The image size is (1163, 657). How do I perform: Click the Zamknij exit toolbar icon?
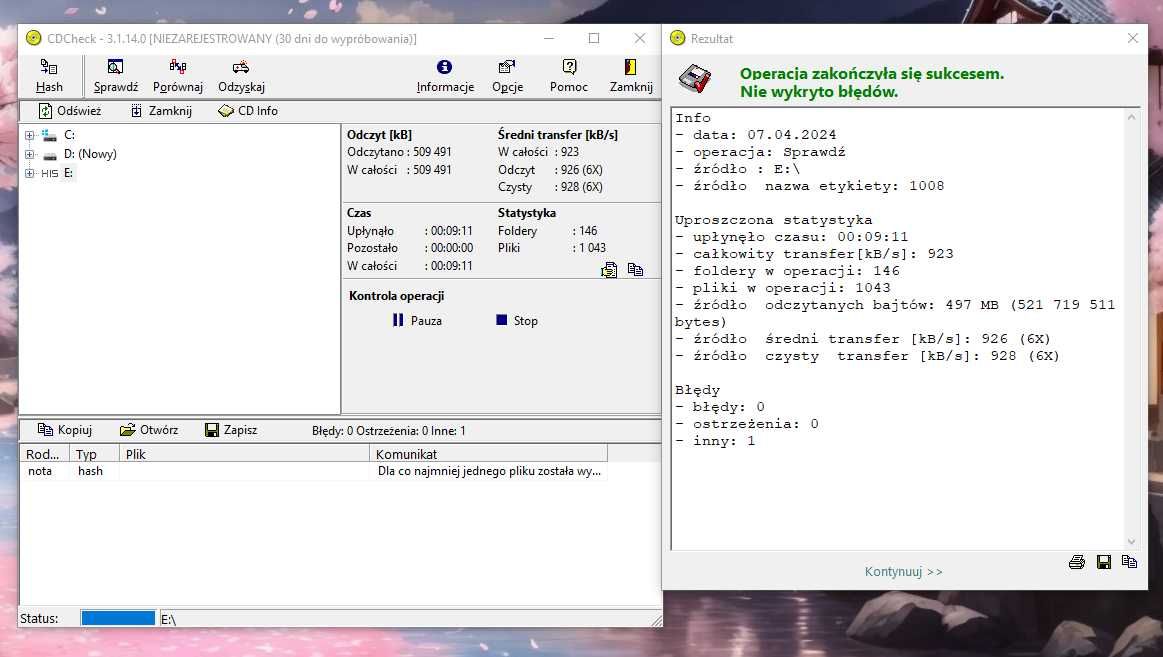(631, 76)
